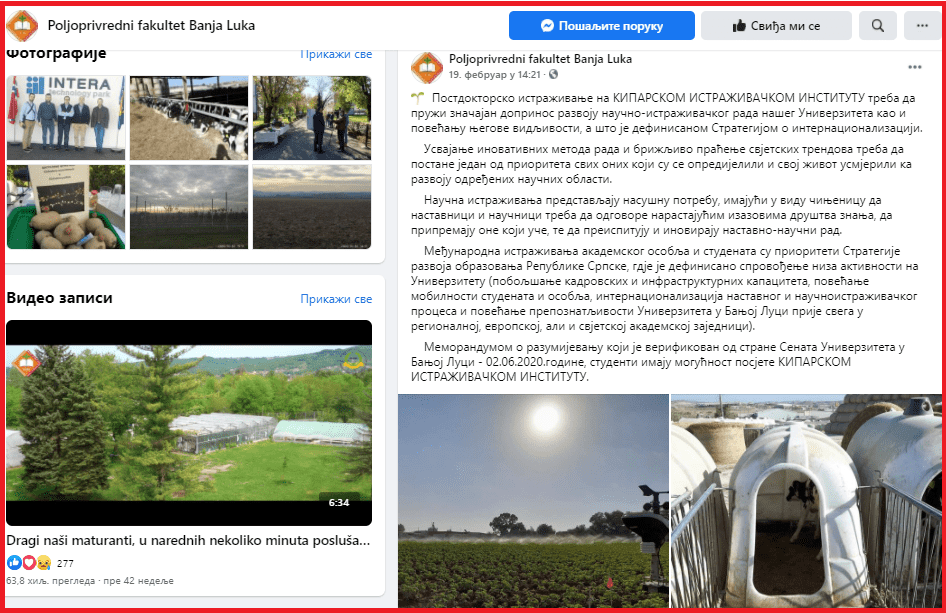
Task: Open the calf hutch post photo
Action: pyautogui.click(x=806, y=501)
